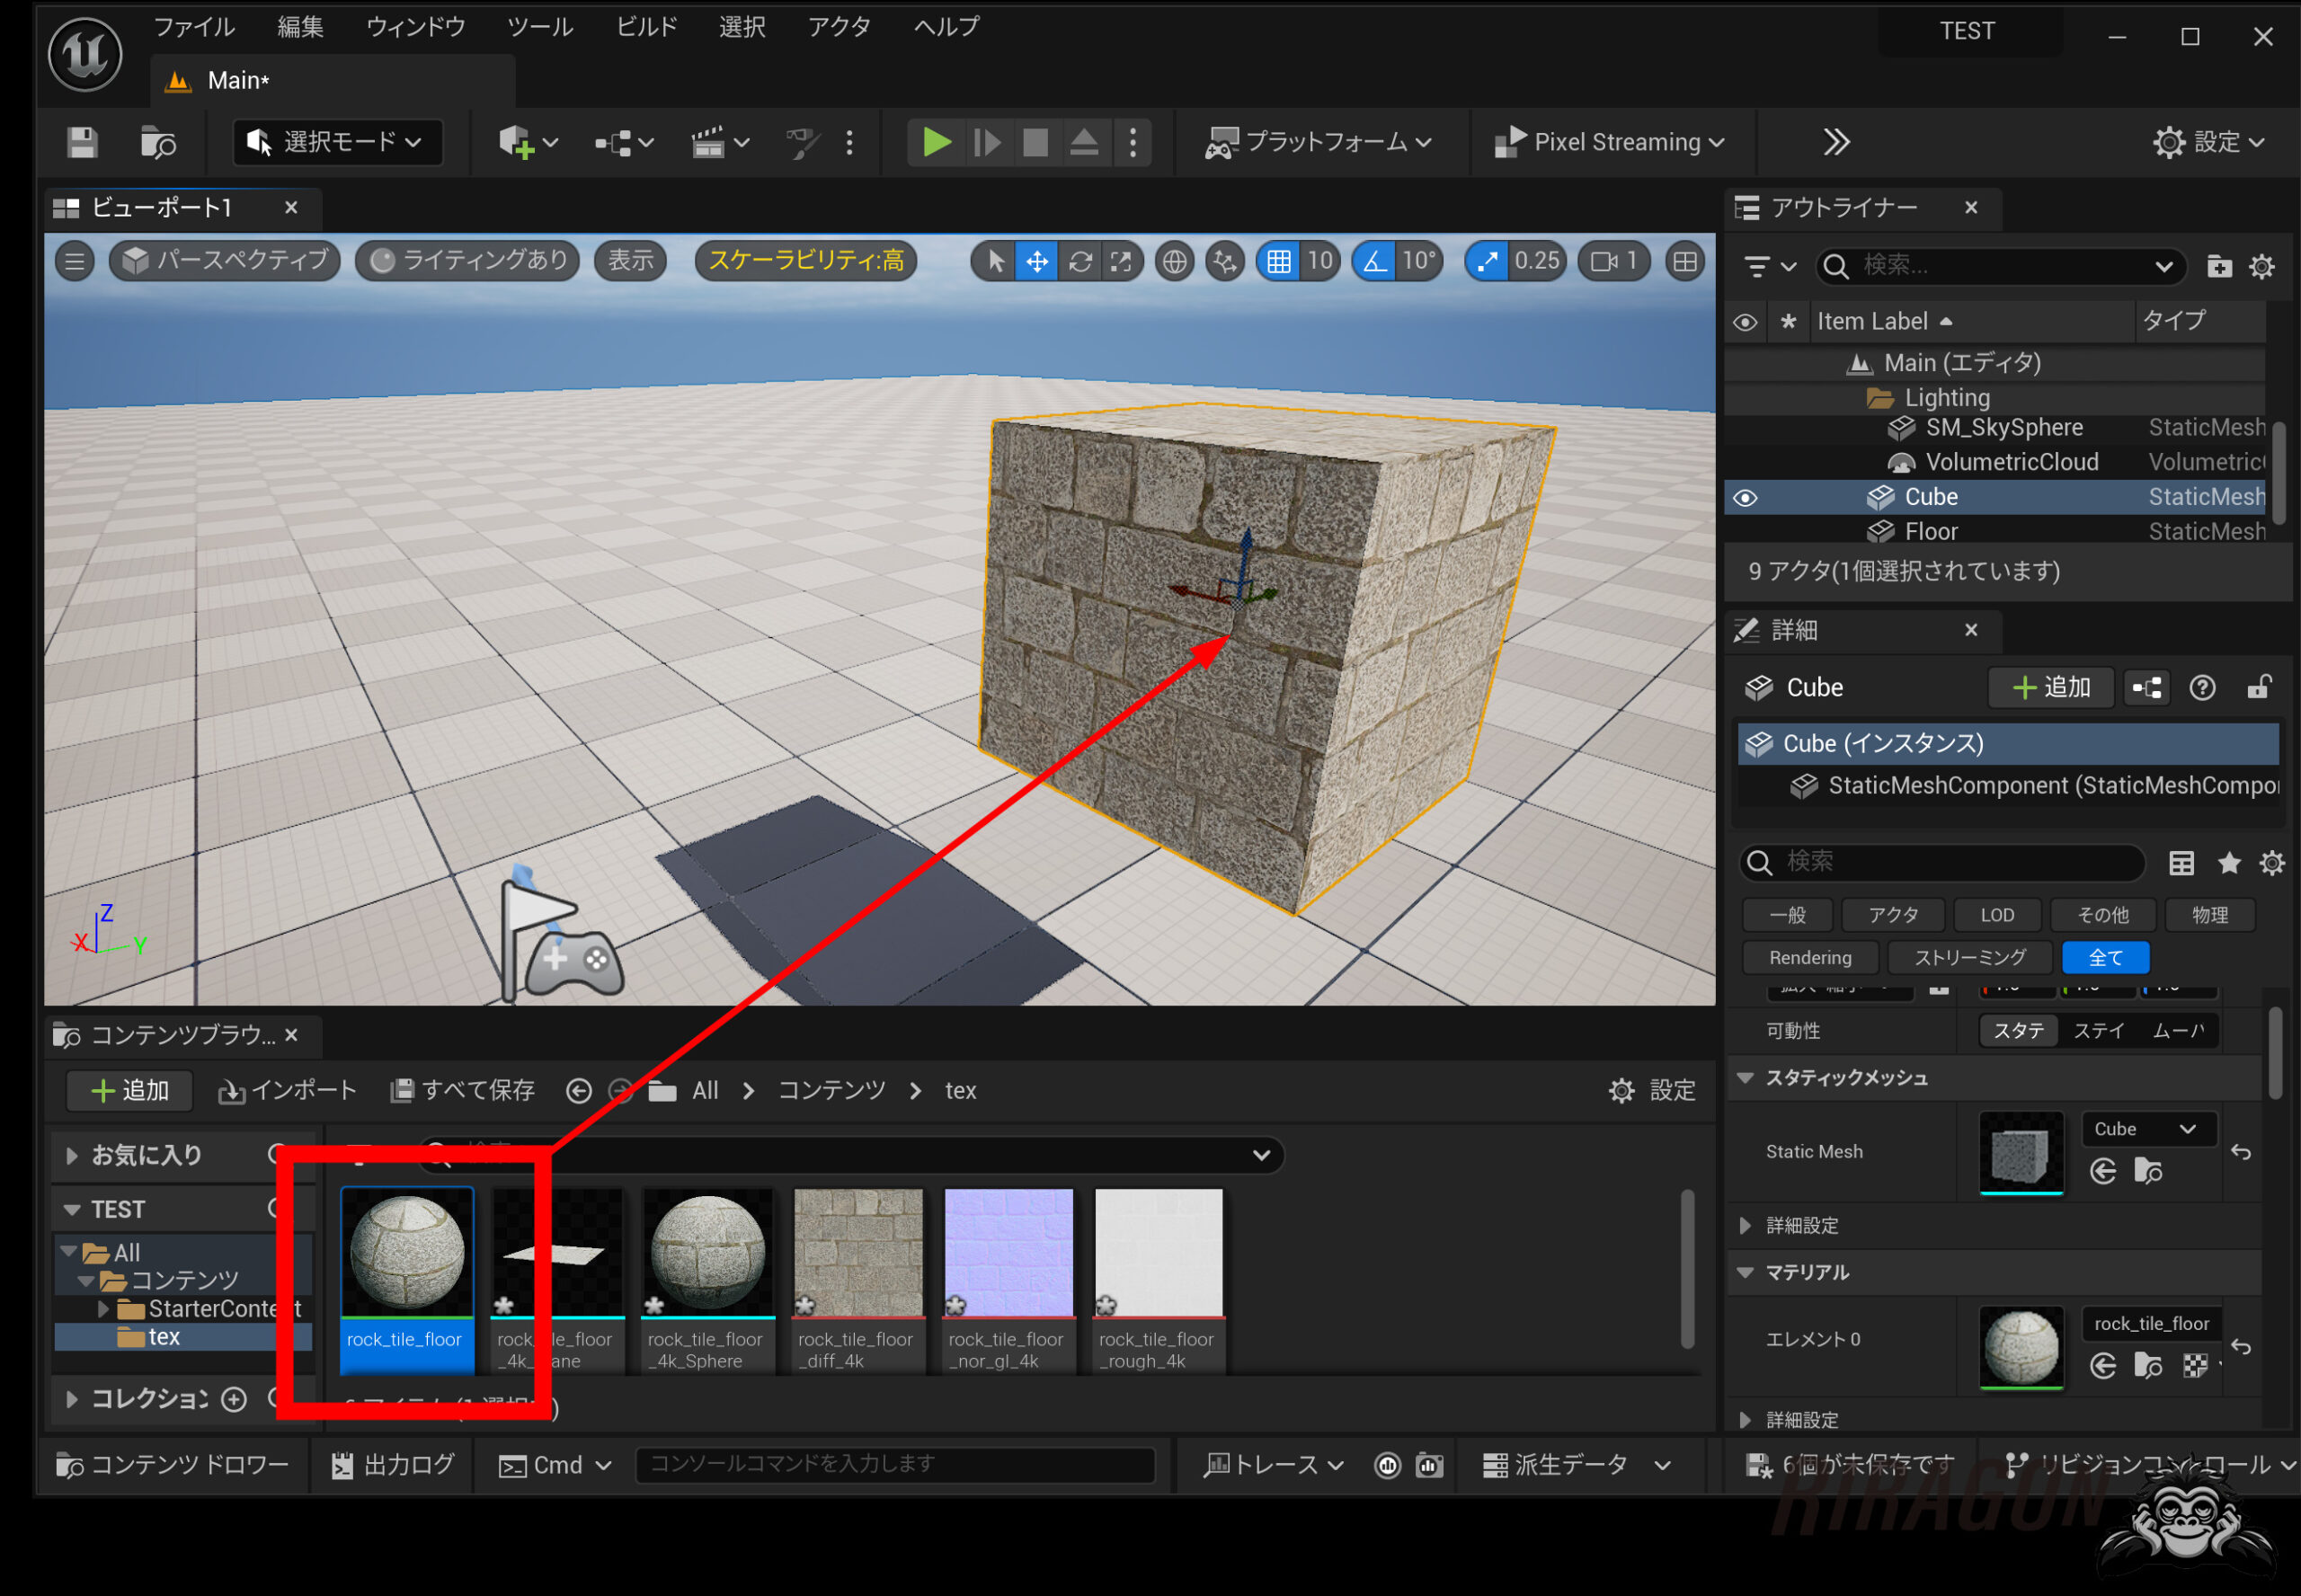Open the ビルド menu

[x=646, y=27]
